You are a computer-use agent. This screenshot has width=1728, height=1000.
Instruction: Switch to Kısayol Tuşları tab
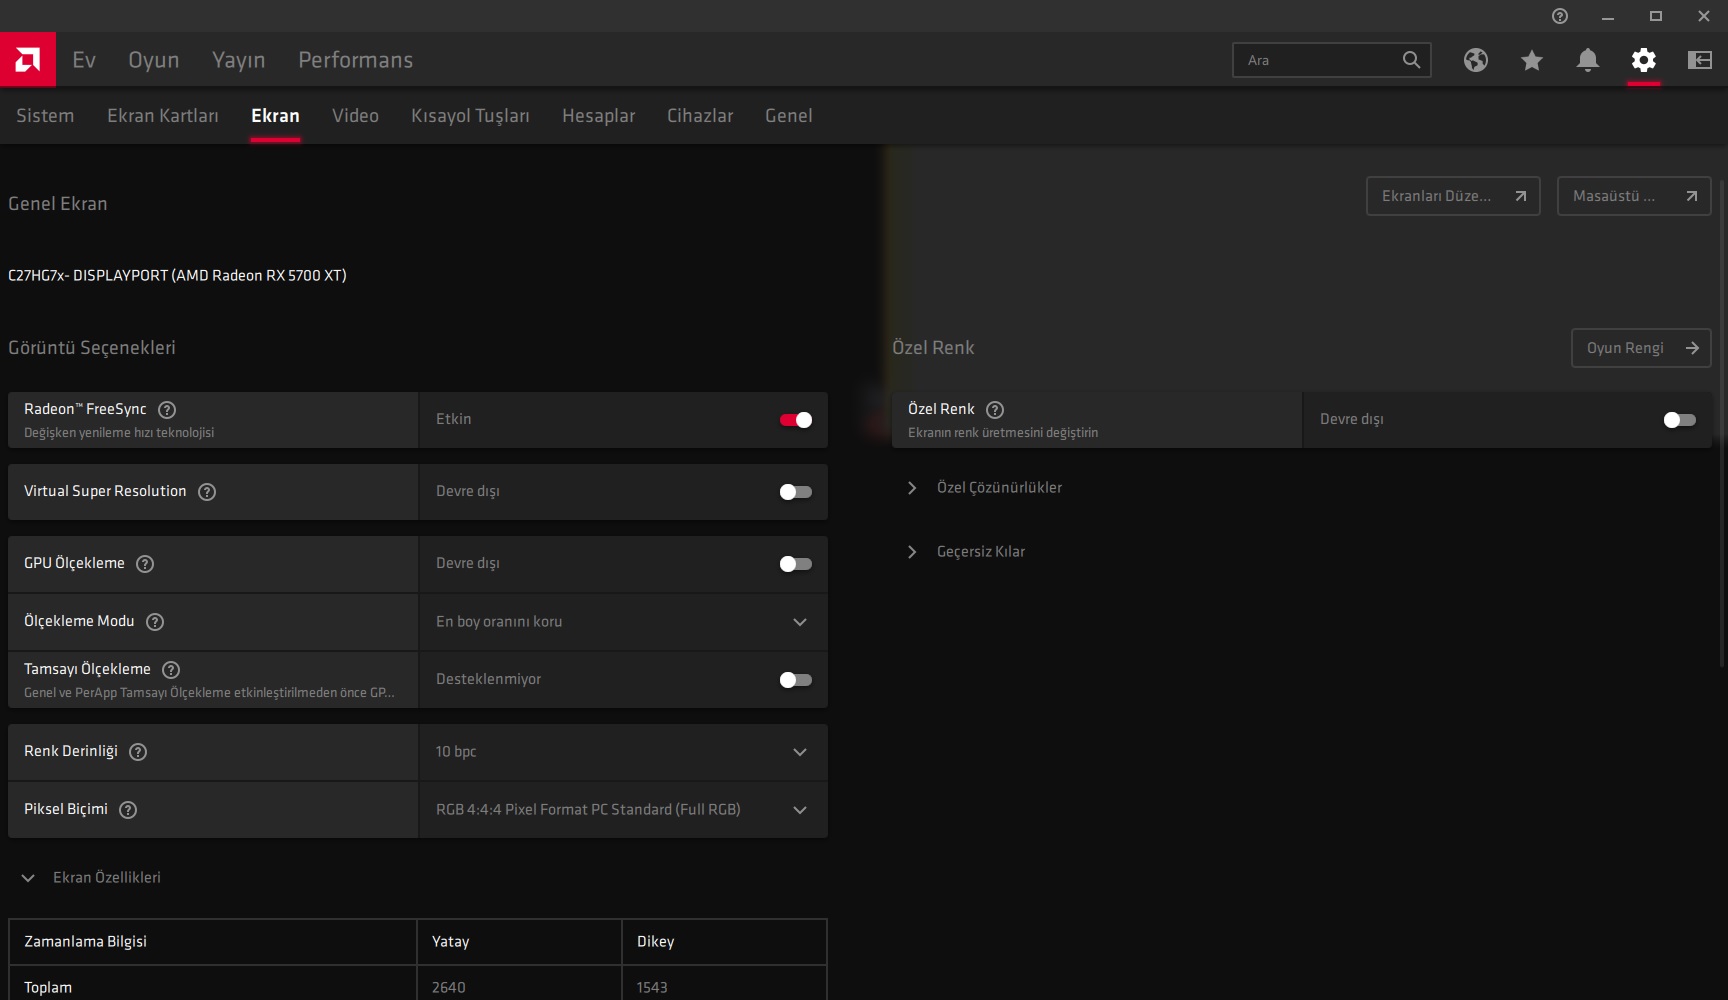tap(470, 116)
